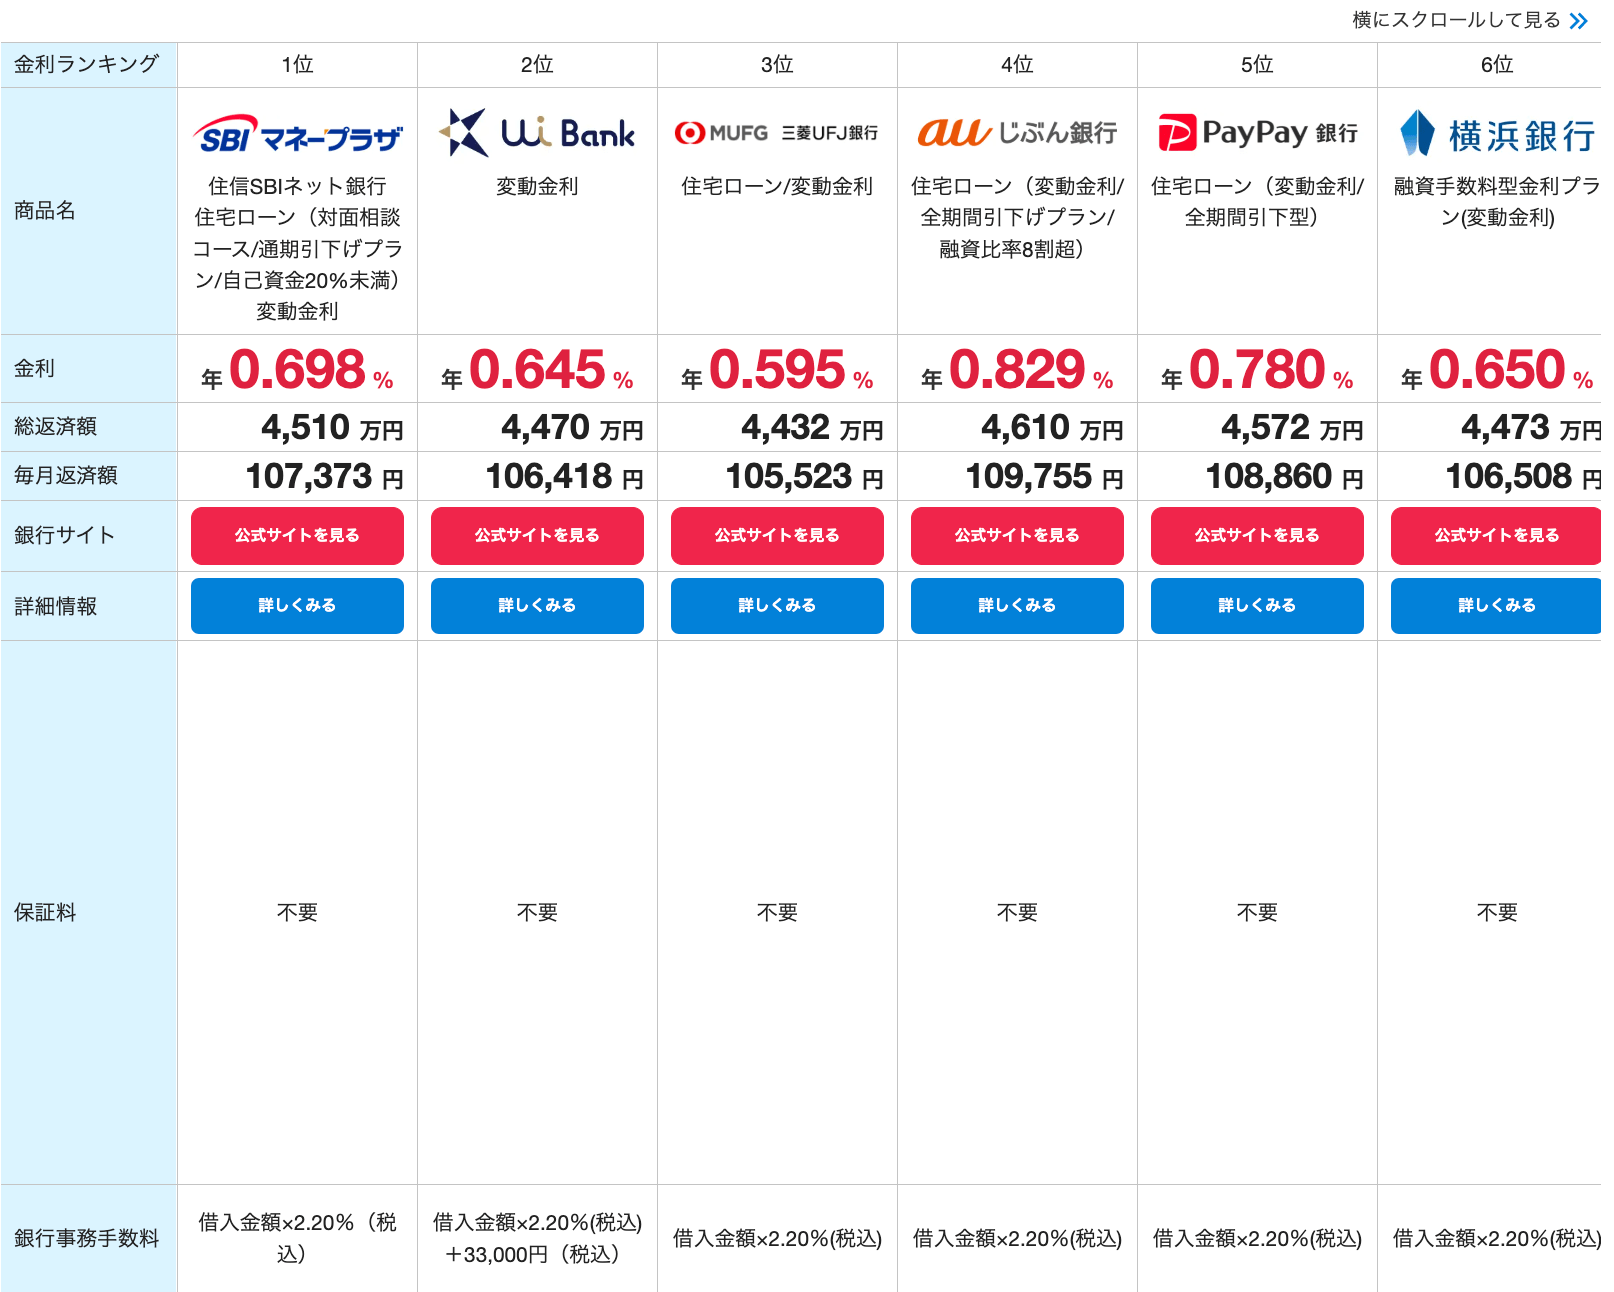Screen dimensions: 1614x1292
Task: Click the UI Bank logo
Action: pos(537,133)
